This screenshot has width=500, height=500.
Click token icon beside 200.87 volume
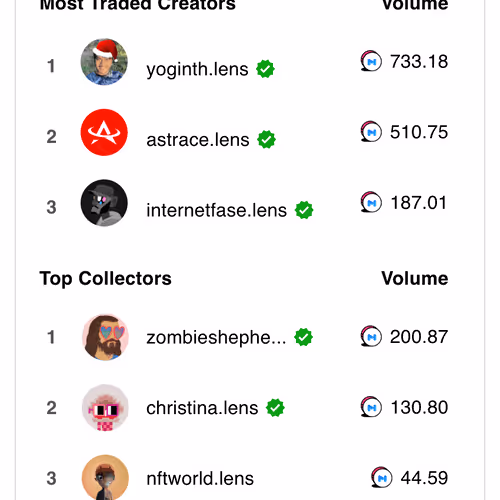point(371,336)
